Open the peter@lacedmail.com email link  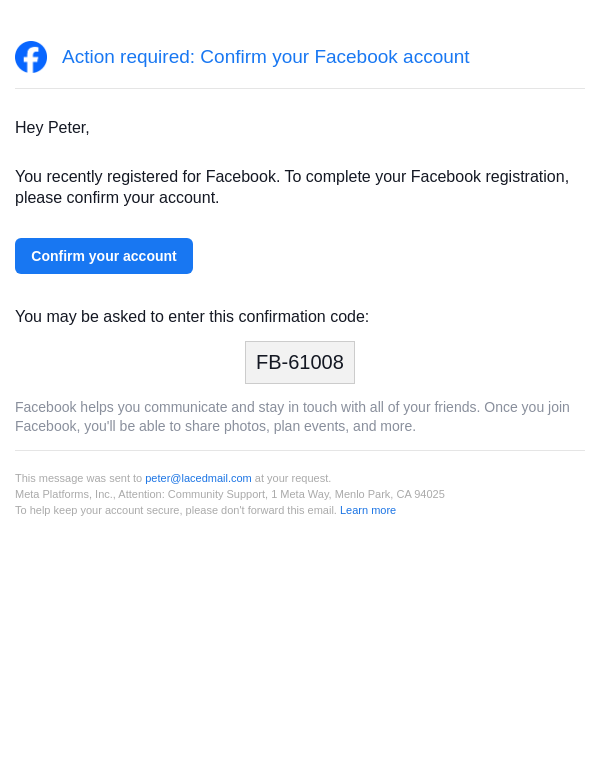coord(198,478)
